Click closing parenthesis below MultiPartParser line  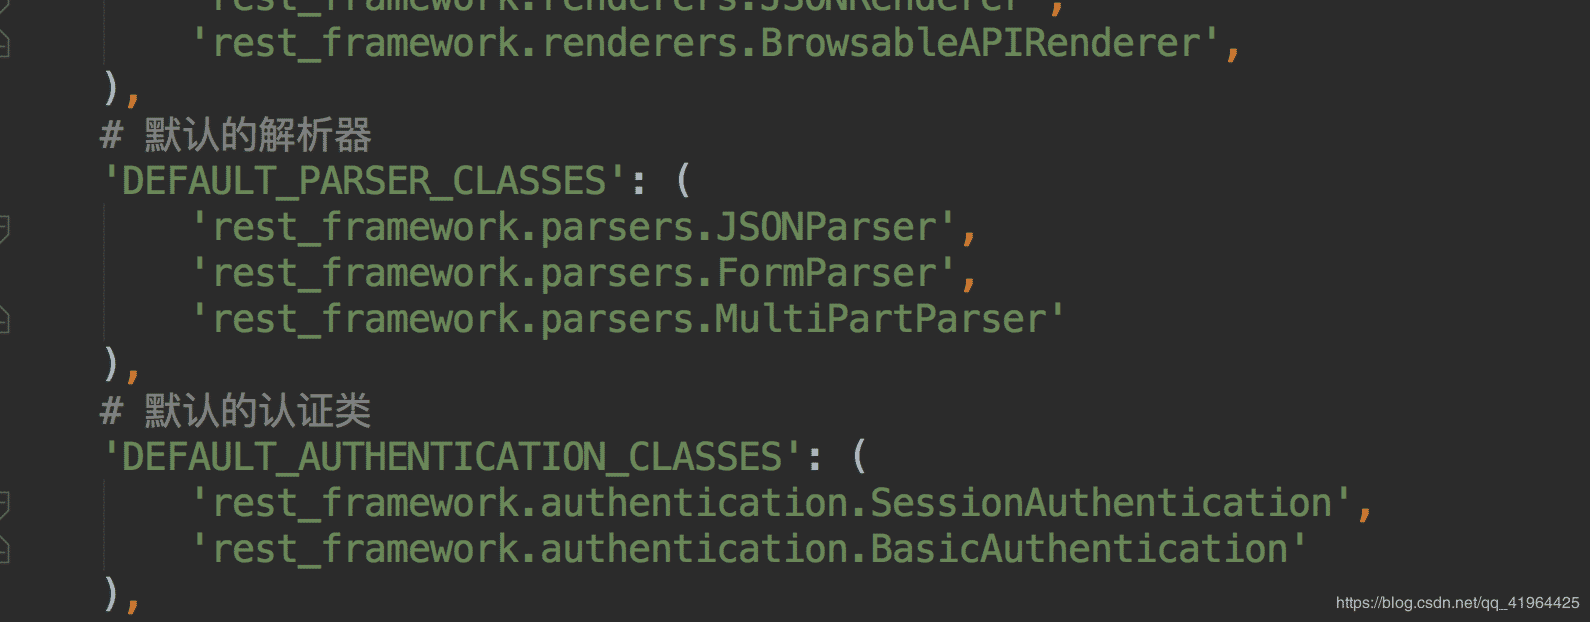tap(112, 364)
